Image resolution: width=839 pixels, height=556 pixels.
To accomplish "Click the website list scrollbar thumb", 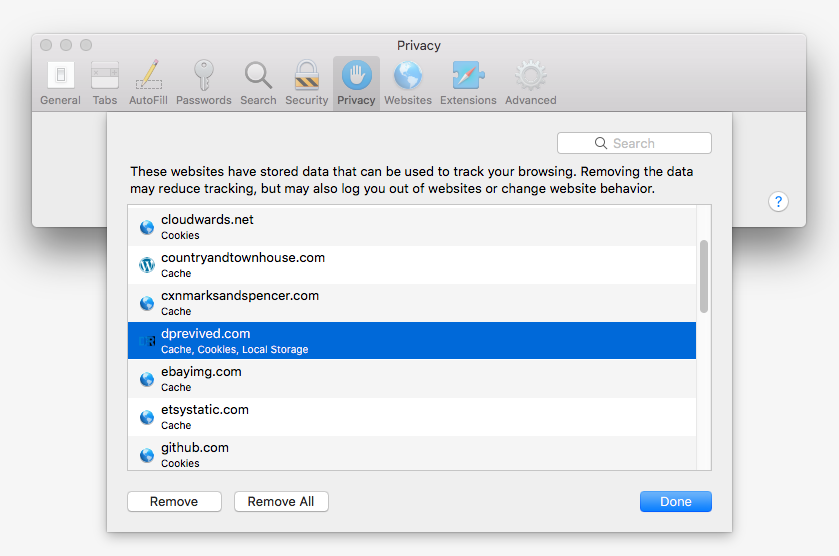I will tap(704, 276).
